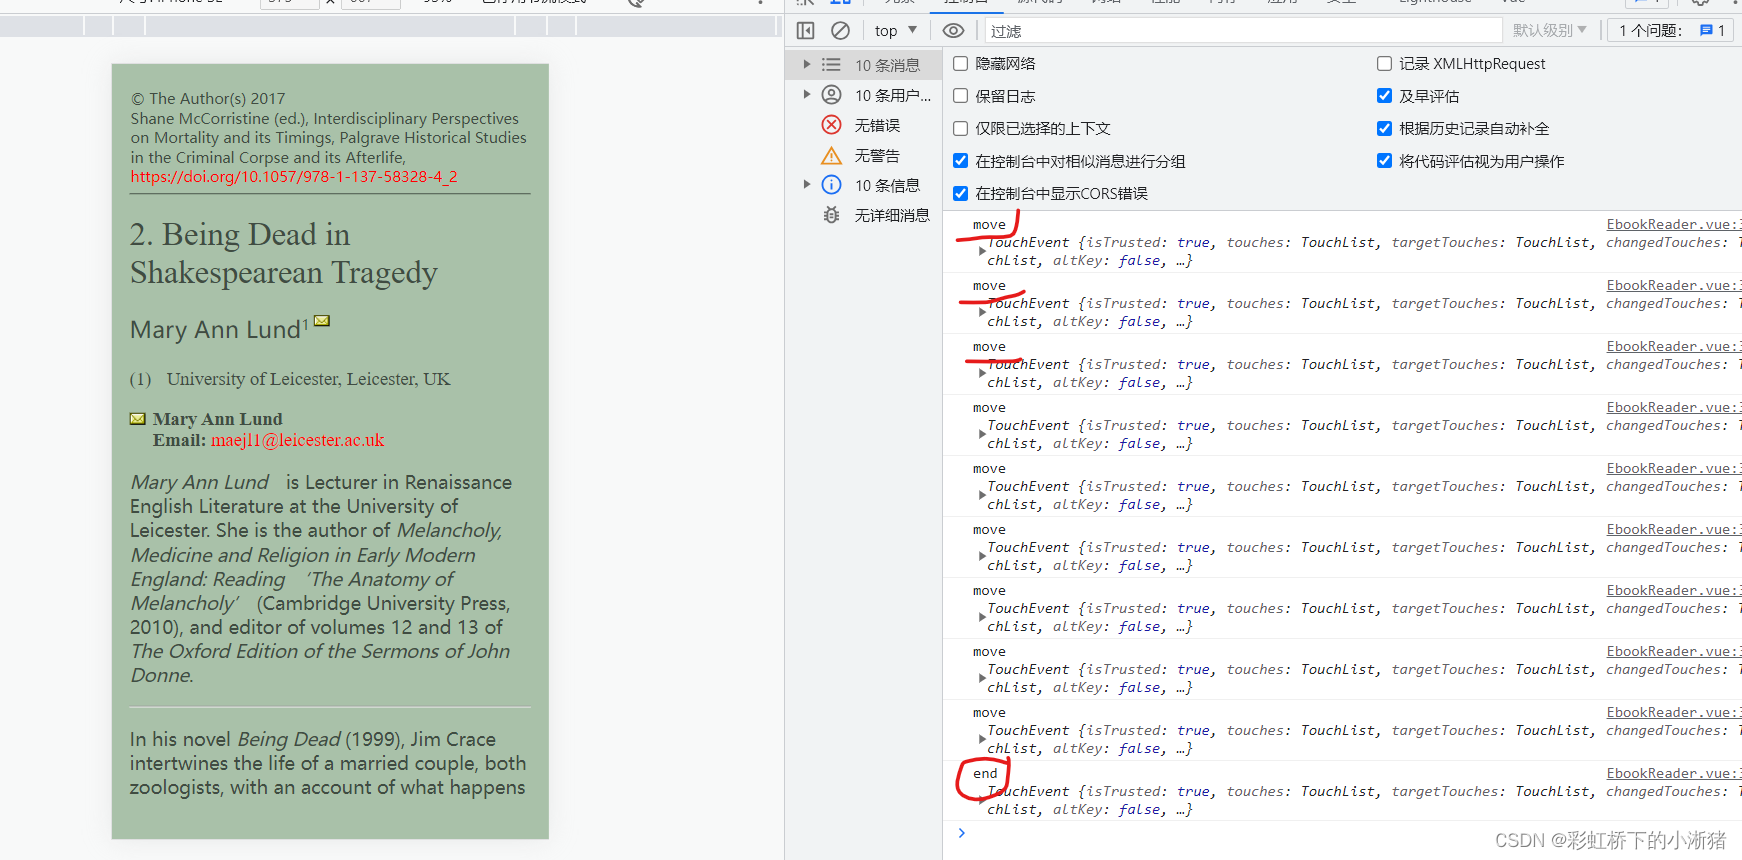The width and height of the screenshot is (1742, 860).
Task: Open live expression with the eye icon
Action: point(954,31)
